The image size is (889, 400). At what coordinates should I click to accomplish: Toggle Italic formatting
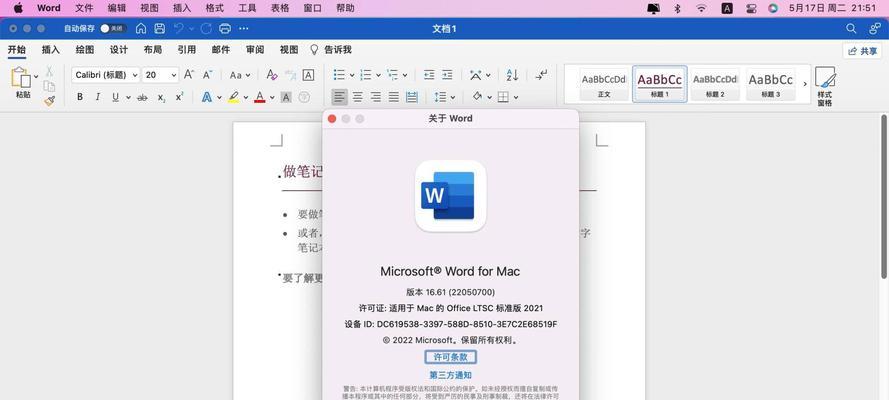click(x=98, y=97)
